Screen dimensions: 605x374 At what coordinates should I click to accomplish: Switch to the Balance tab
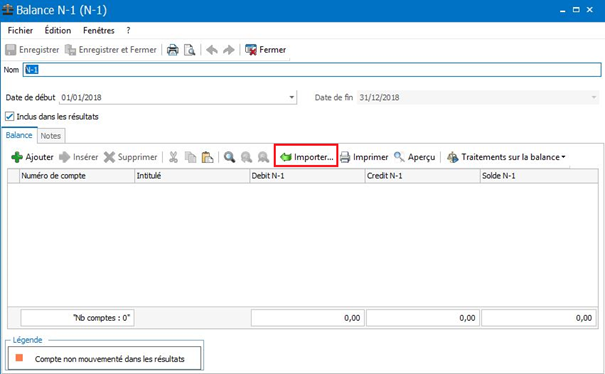click(x=19, y=135)
